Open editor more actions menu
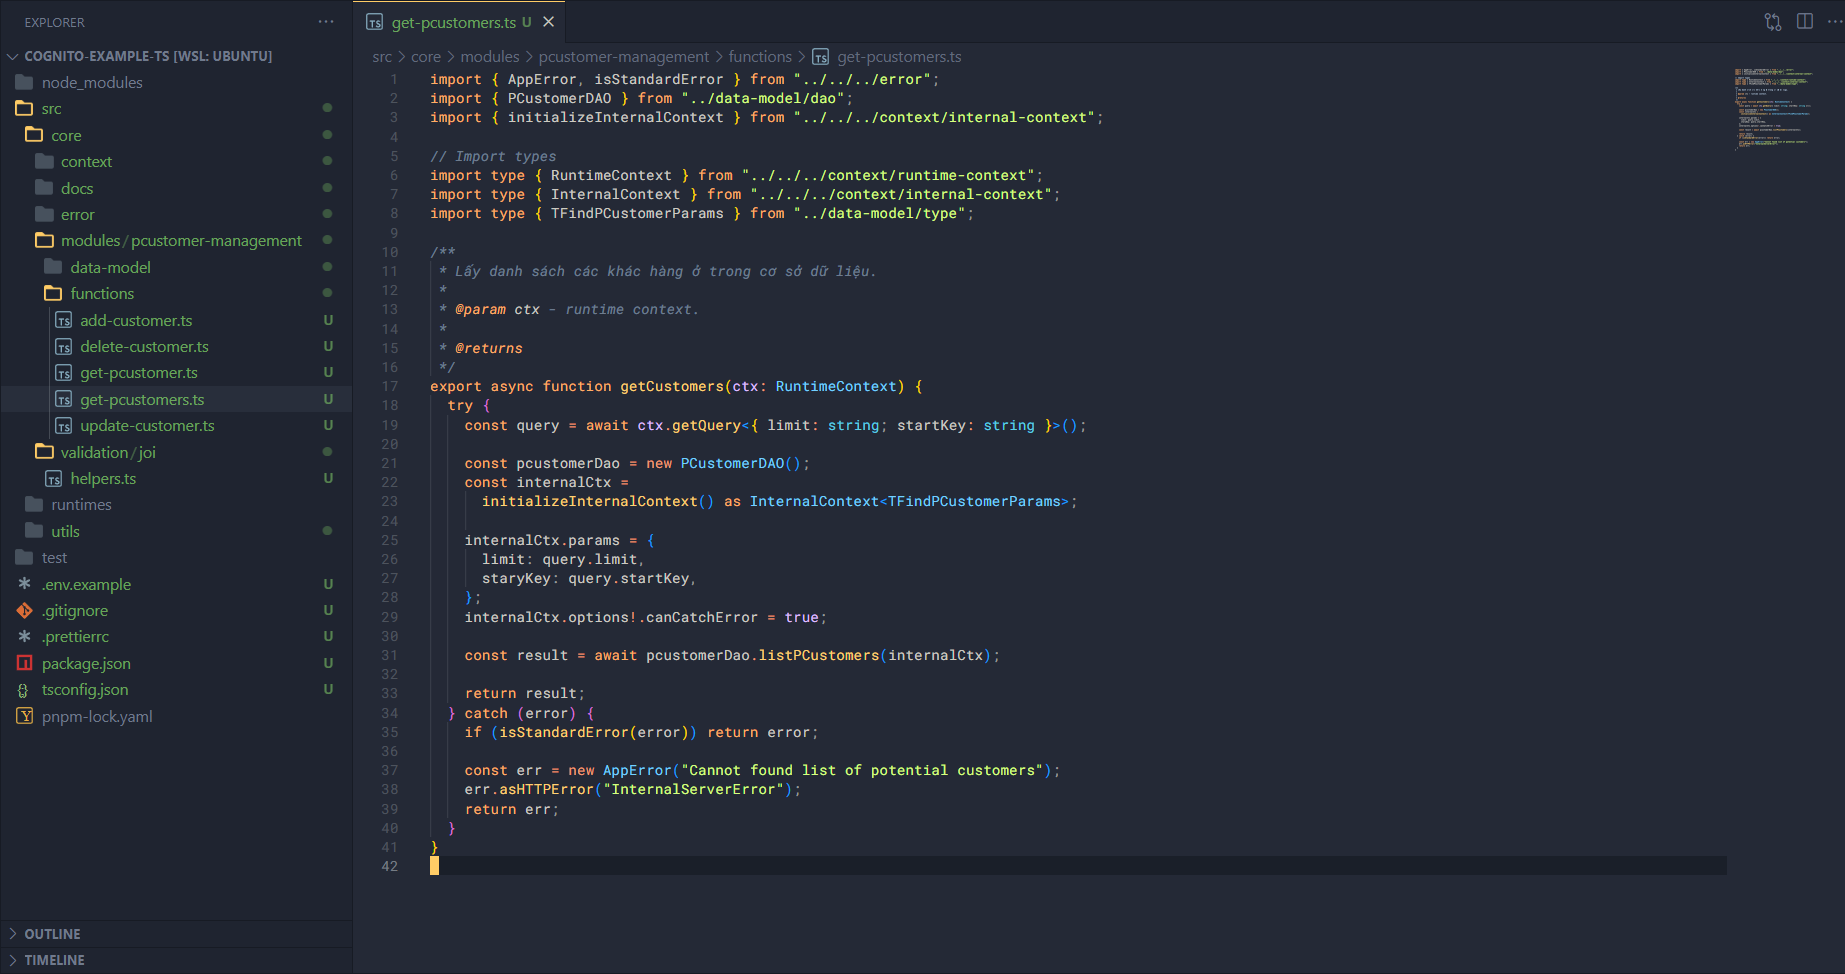Image resolution: width=1845 pixels, height=974 pixels. [x=1834, y=22]
